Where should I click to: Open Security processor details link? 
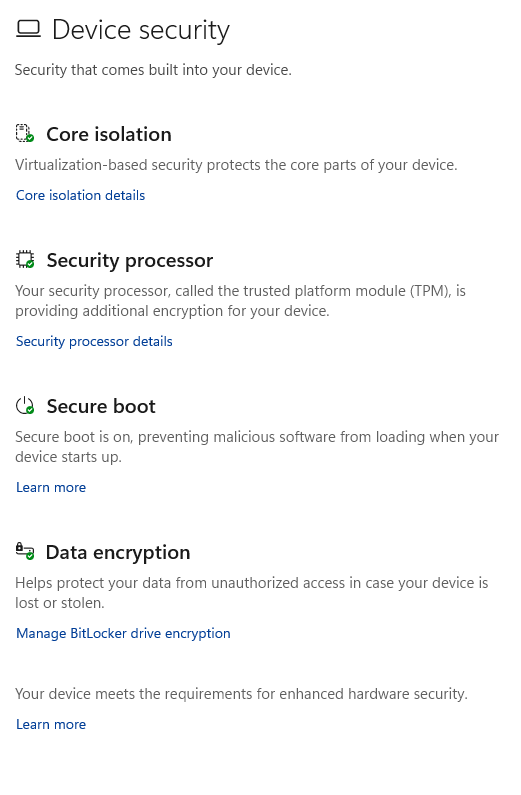(94, 341)
